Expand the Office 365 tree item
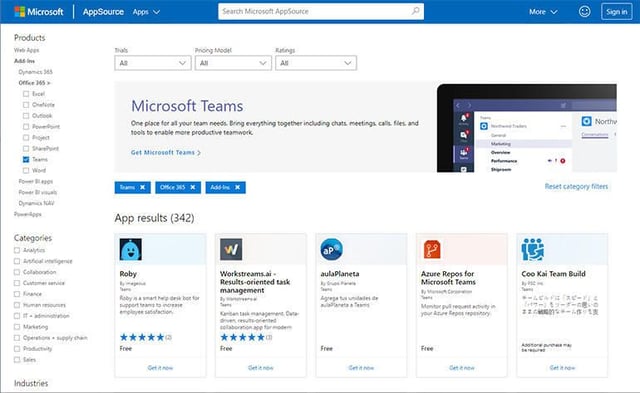Screen dimensions: 640x393 [34, 83]
